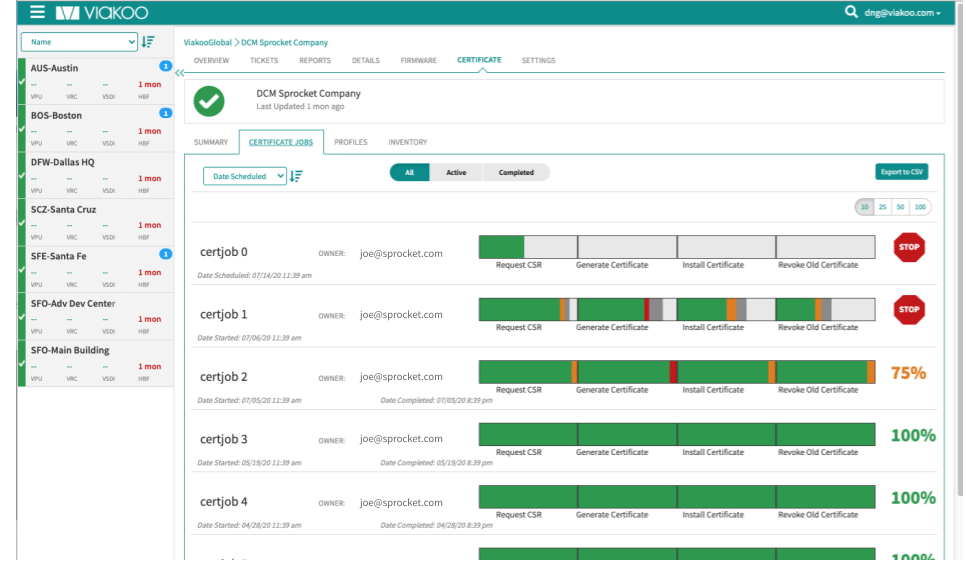Switch to the Firmware tab
This screenshot has height=562, width=966.
tap(418, 61)
